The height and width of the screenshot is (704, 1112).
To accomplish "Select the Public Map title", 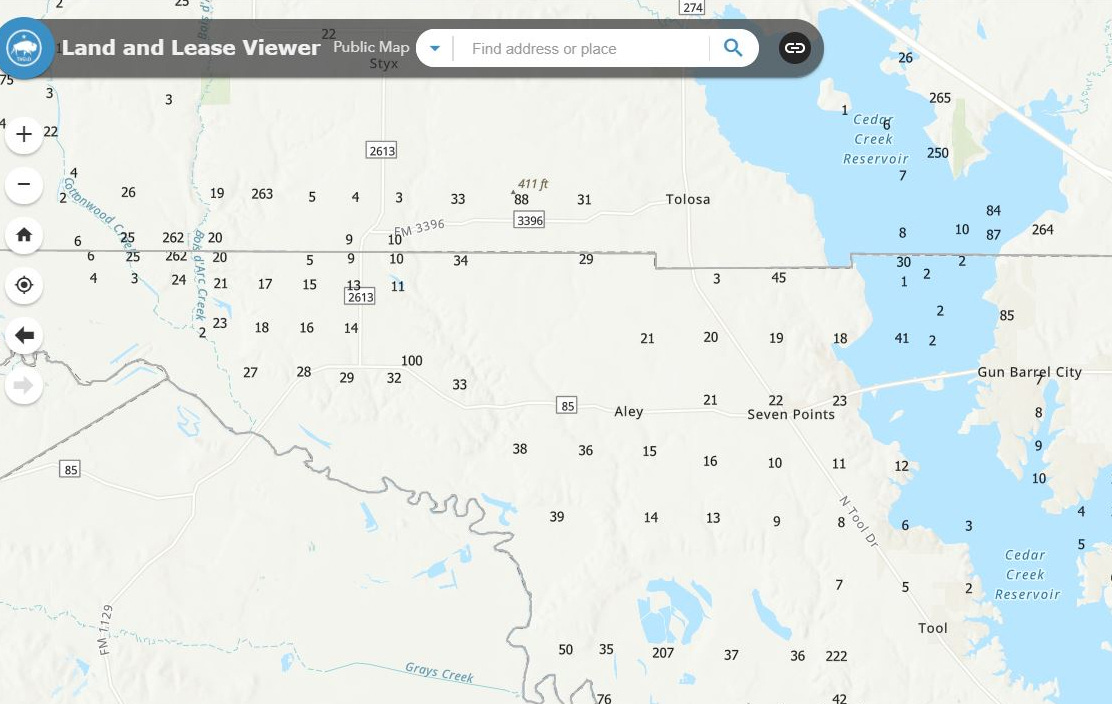I will tap(370, 46).
